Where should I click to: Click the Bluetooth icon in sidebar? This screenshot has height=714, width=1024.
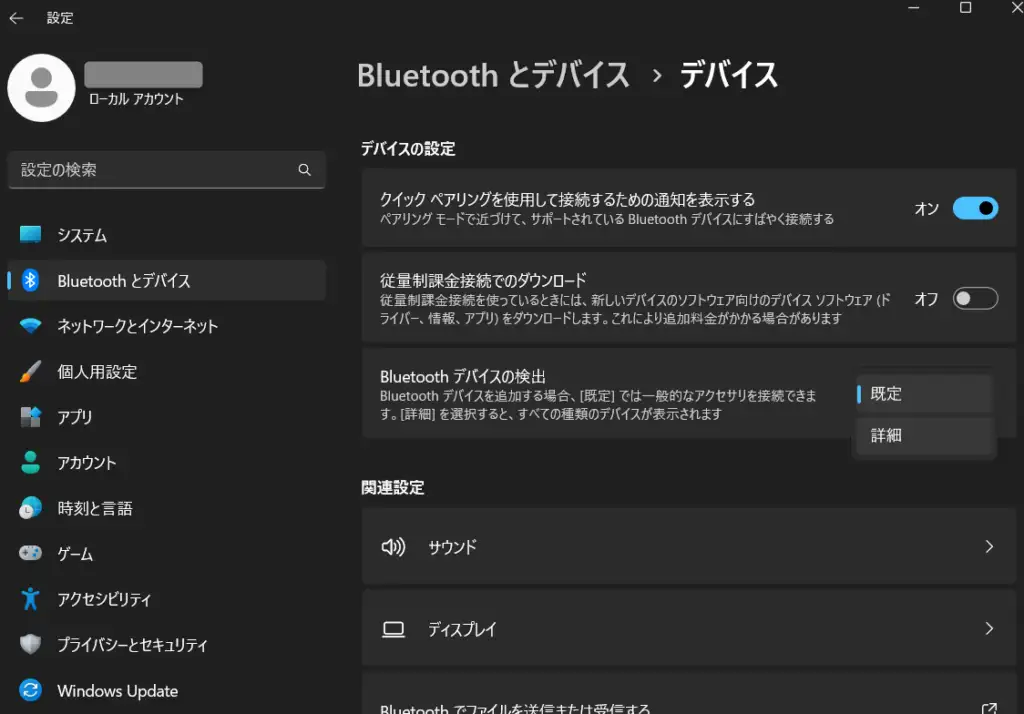(x=31, y=281)
